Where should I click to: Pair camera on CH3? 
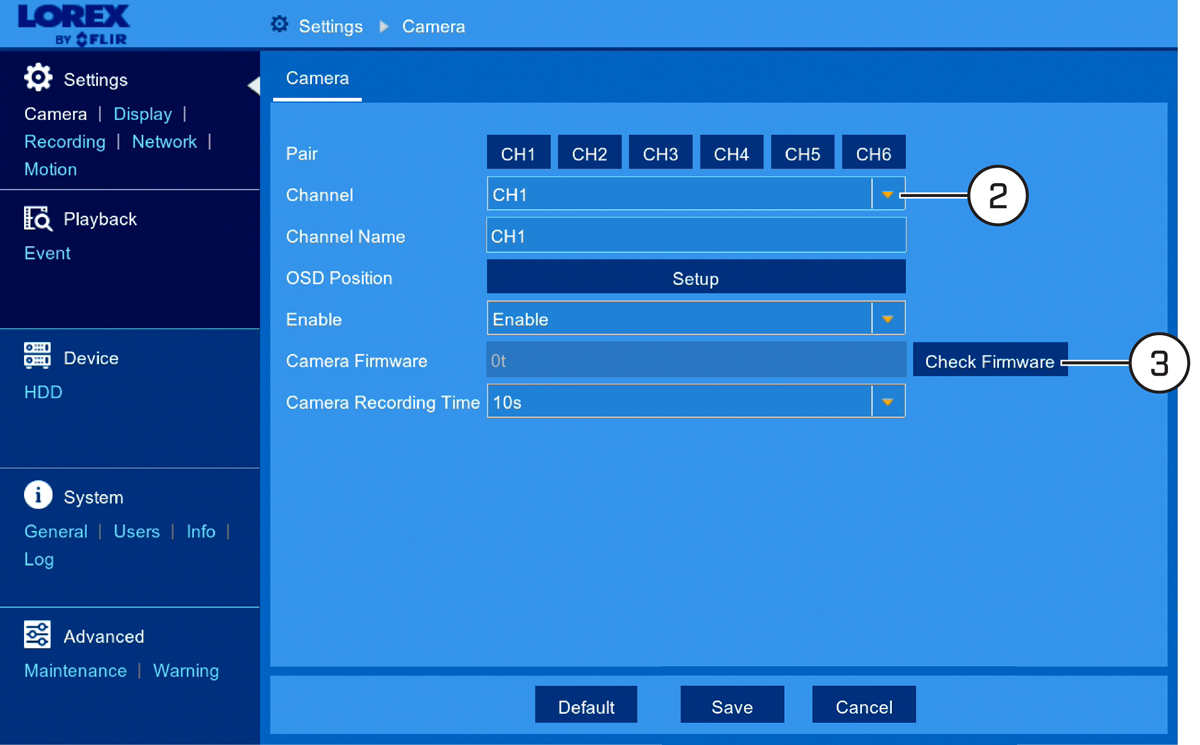tap(660, 153)
